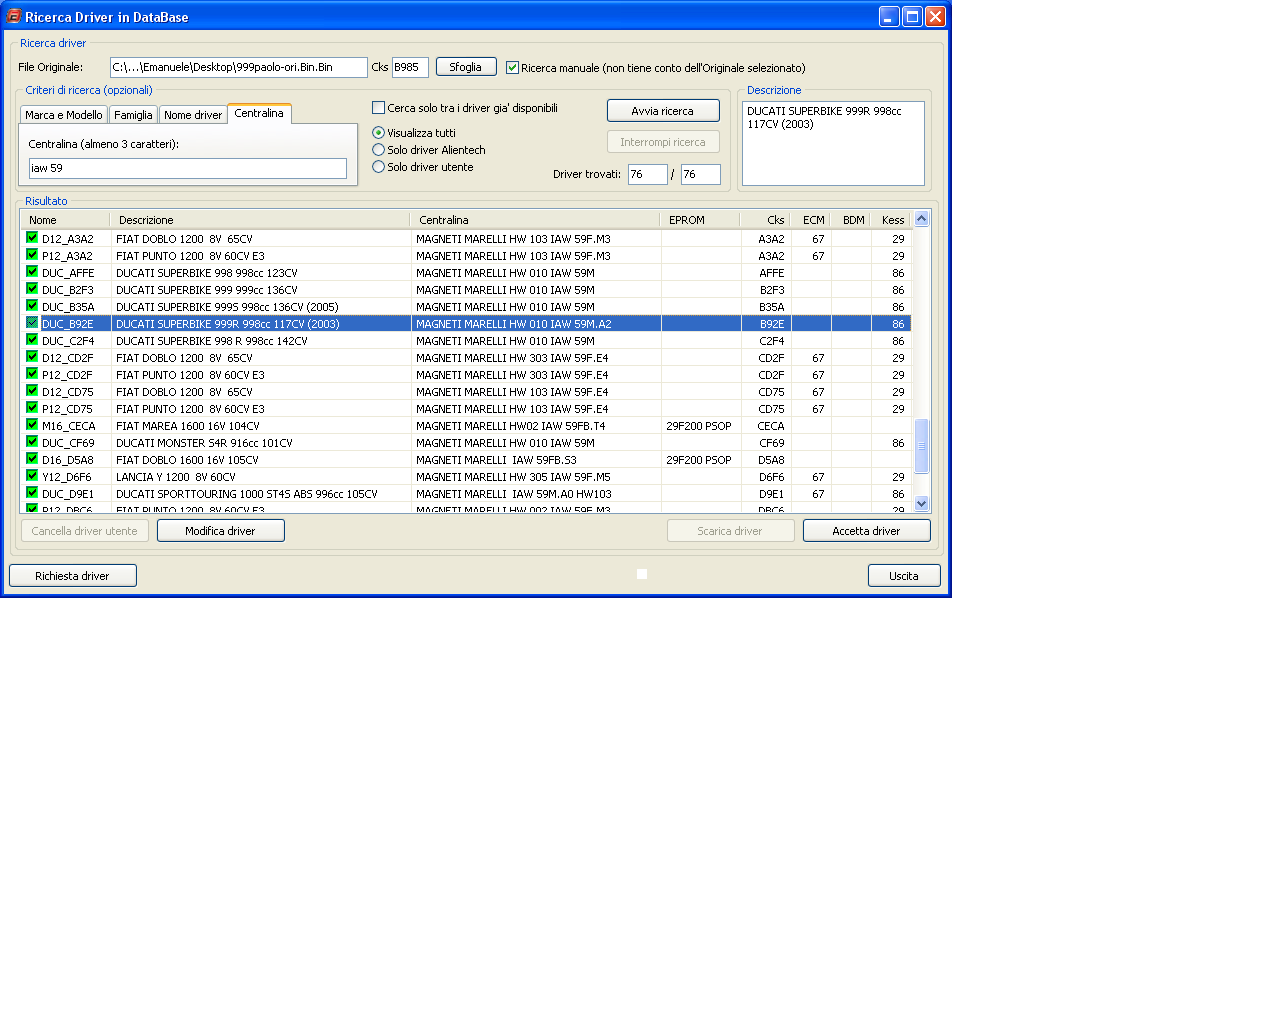The height and width of the screenshot is (1024, 1280).
Task: Select Solo driver Alientech radio option
Action: [x=379, y=150]
